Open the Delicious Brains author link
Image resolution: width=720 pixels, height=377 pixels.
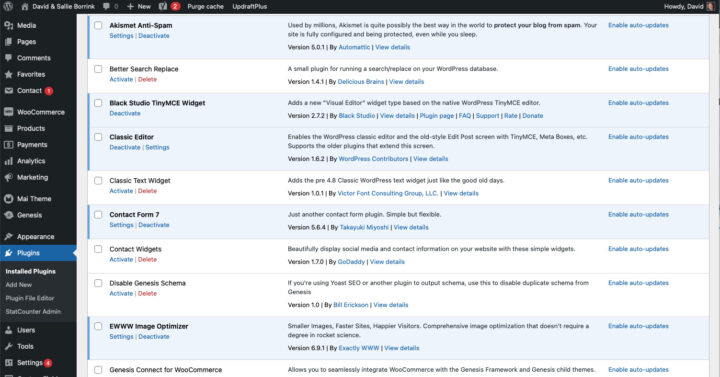pos(360,82)
